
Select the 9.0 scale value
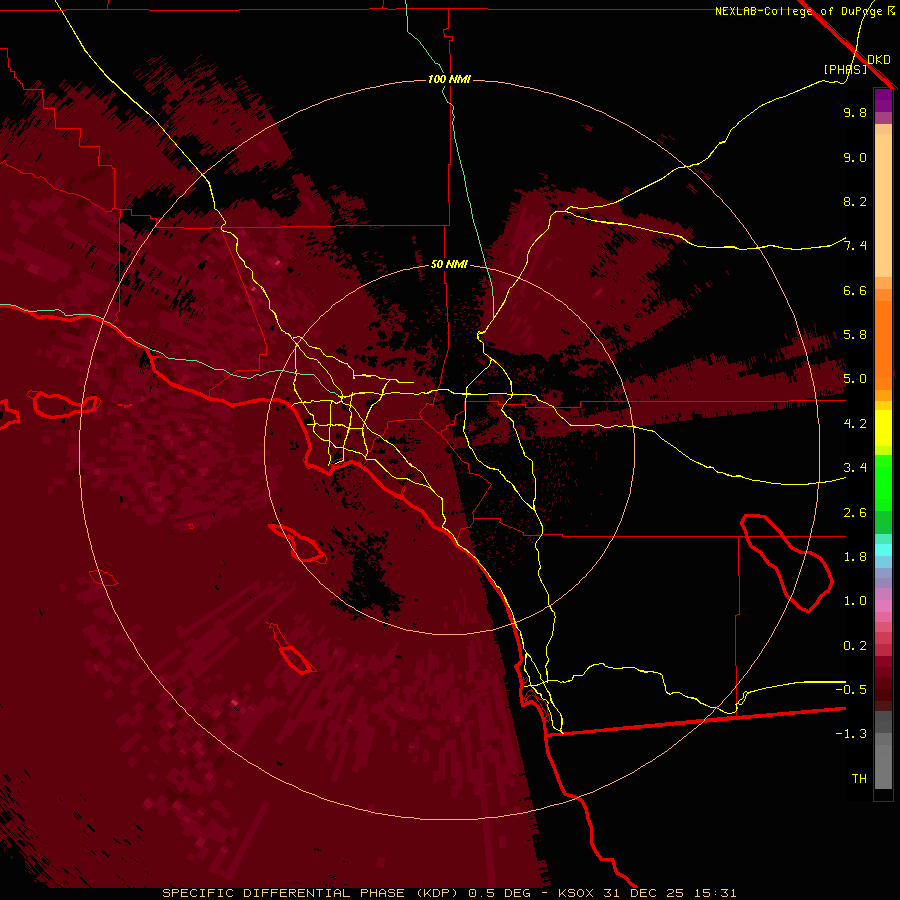point(855,157)
